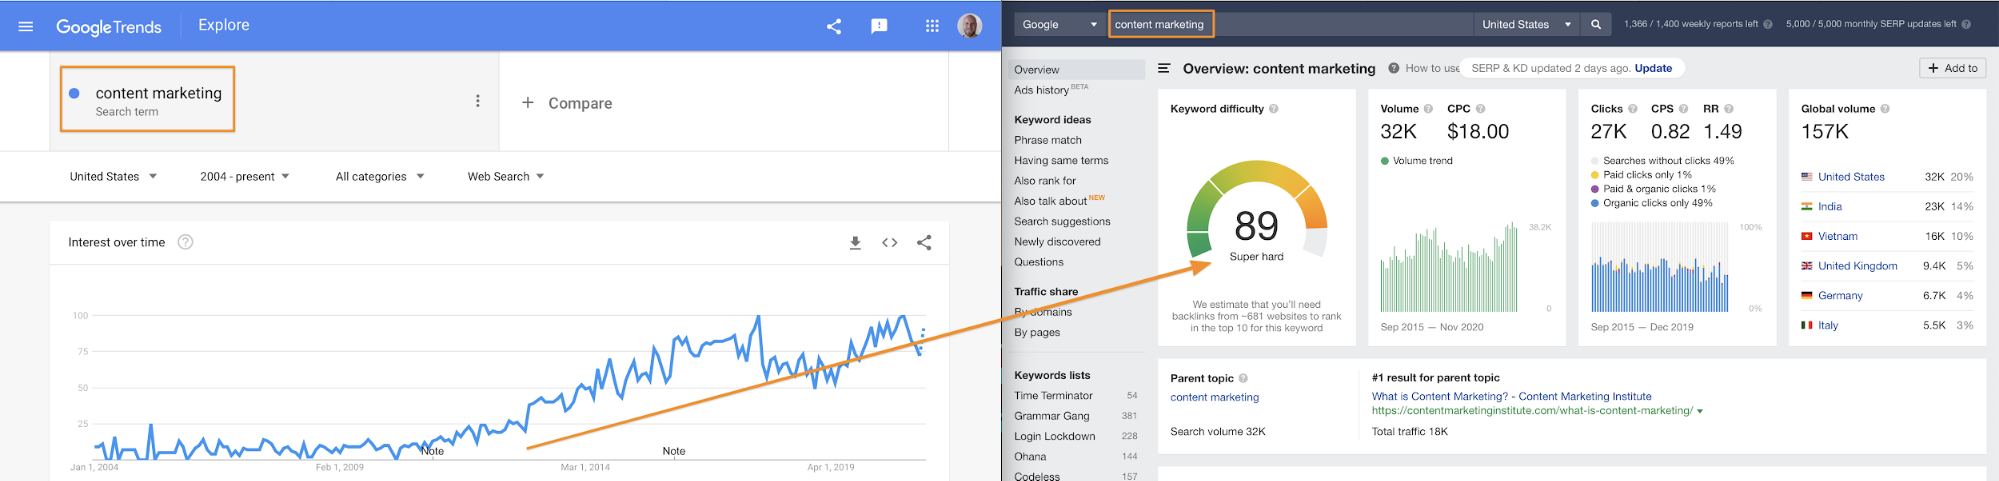Screen dimensions: 1999x481
Task: Open the United States region dropdown in Trends
Action: tap(113, 176)
